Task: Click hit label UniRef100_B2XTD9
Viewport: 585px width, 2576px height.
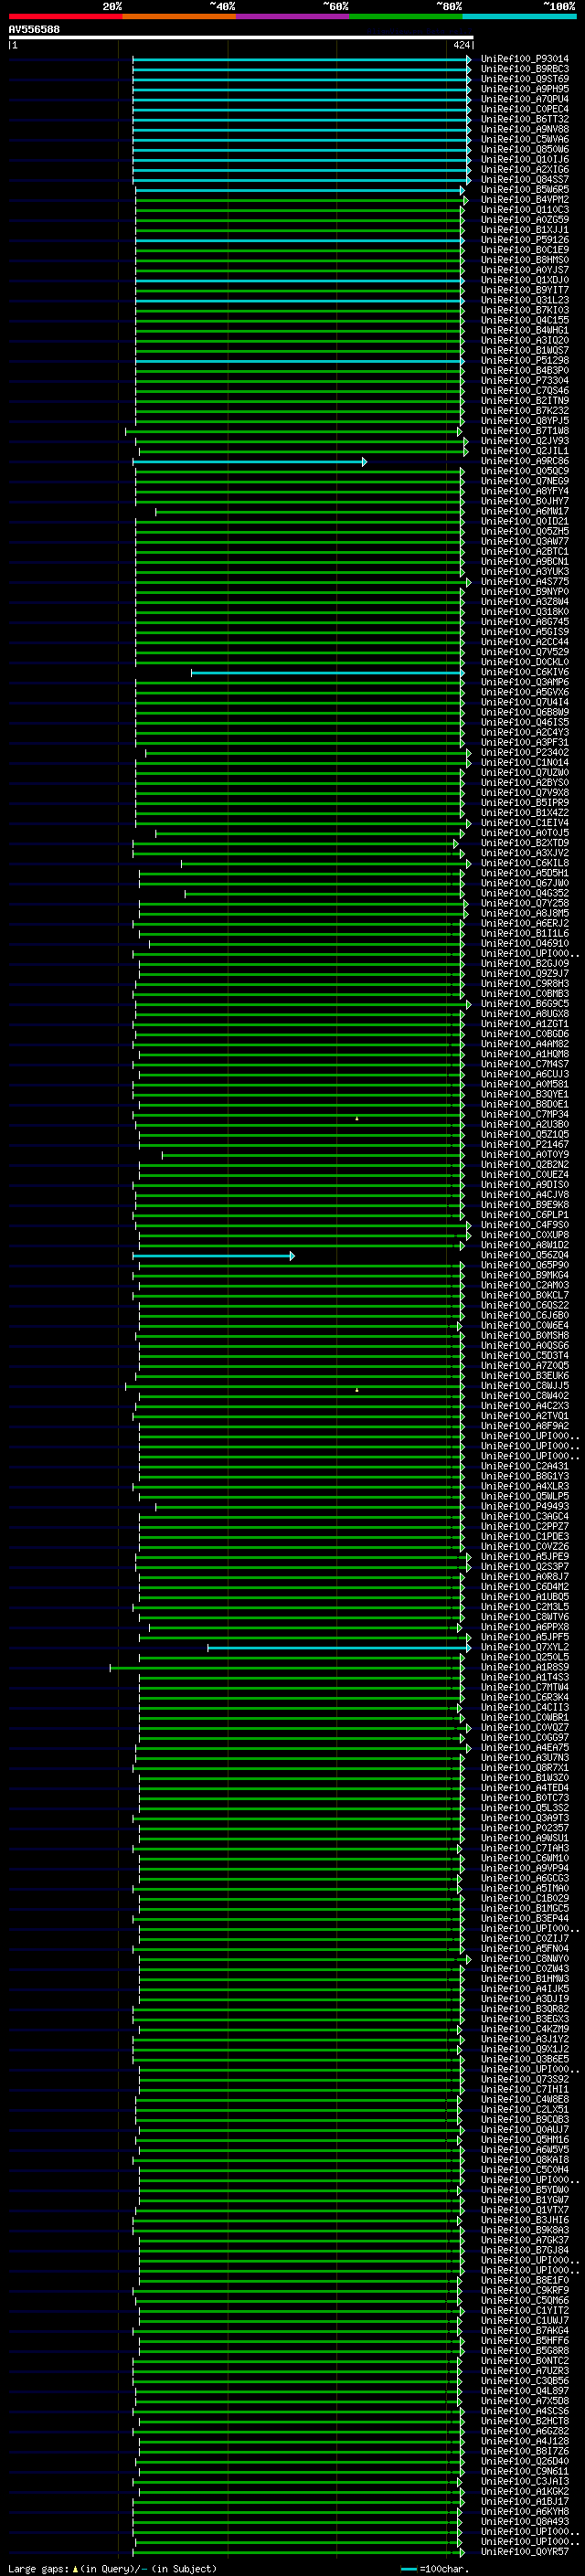Action: (525, 843)
